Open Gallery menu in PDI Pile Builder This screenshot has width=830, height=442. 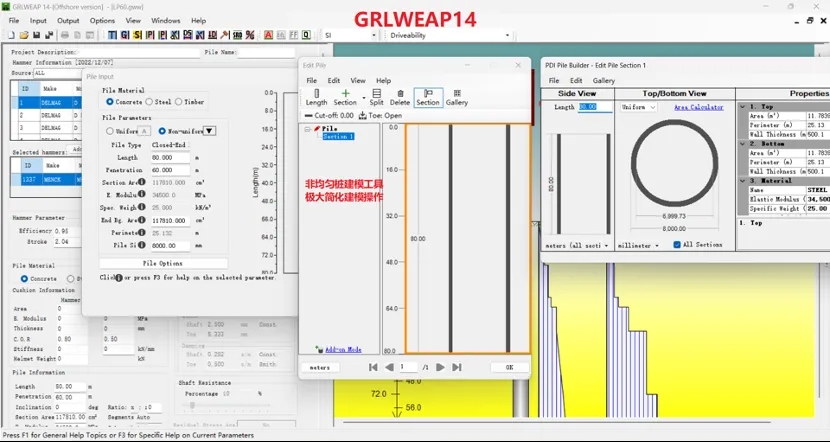(604, 80)
